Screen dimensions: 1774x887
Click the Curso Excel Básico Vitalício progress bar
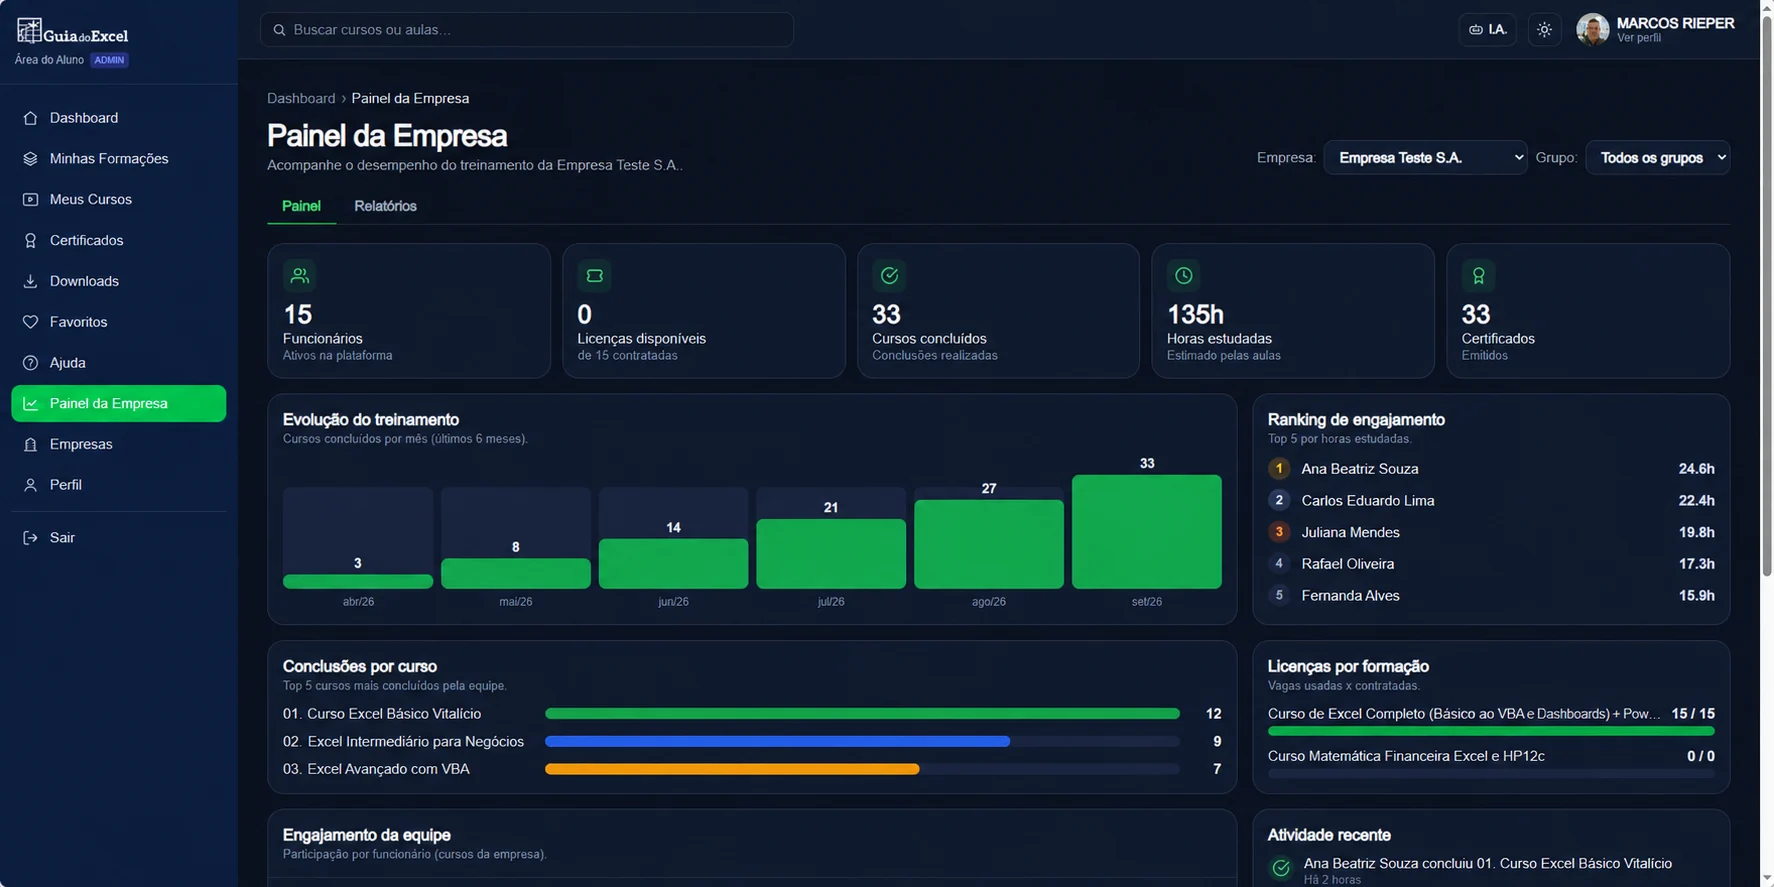click(x=862, y=714)
